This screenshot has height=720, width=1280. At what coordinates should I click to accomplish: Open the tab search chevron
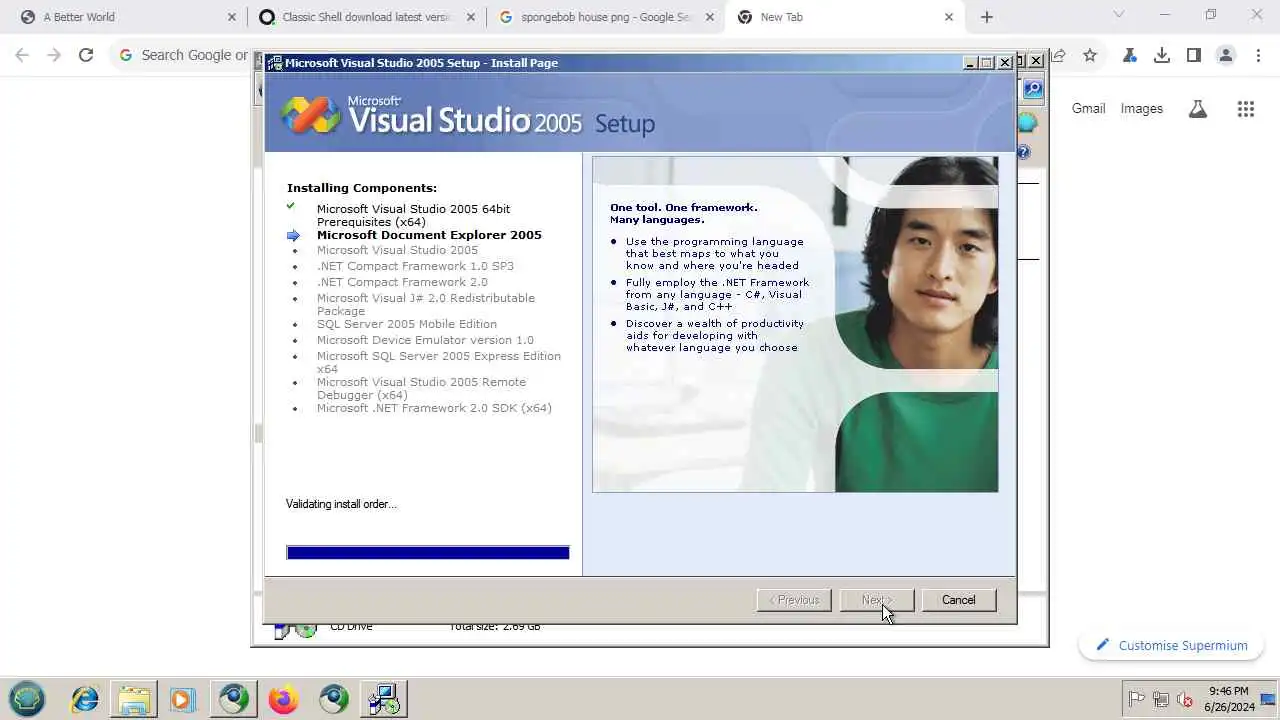[1119, 15]
